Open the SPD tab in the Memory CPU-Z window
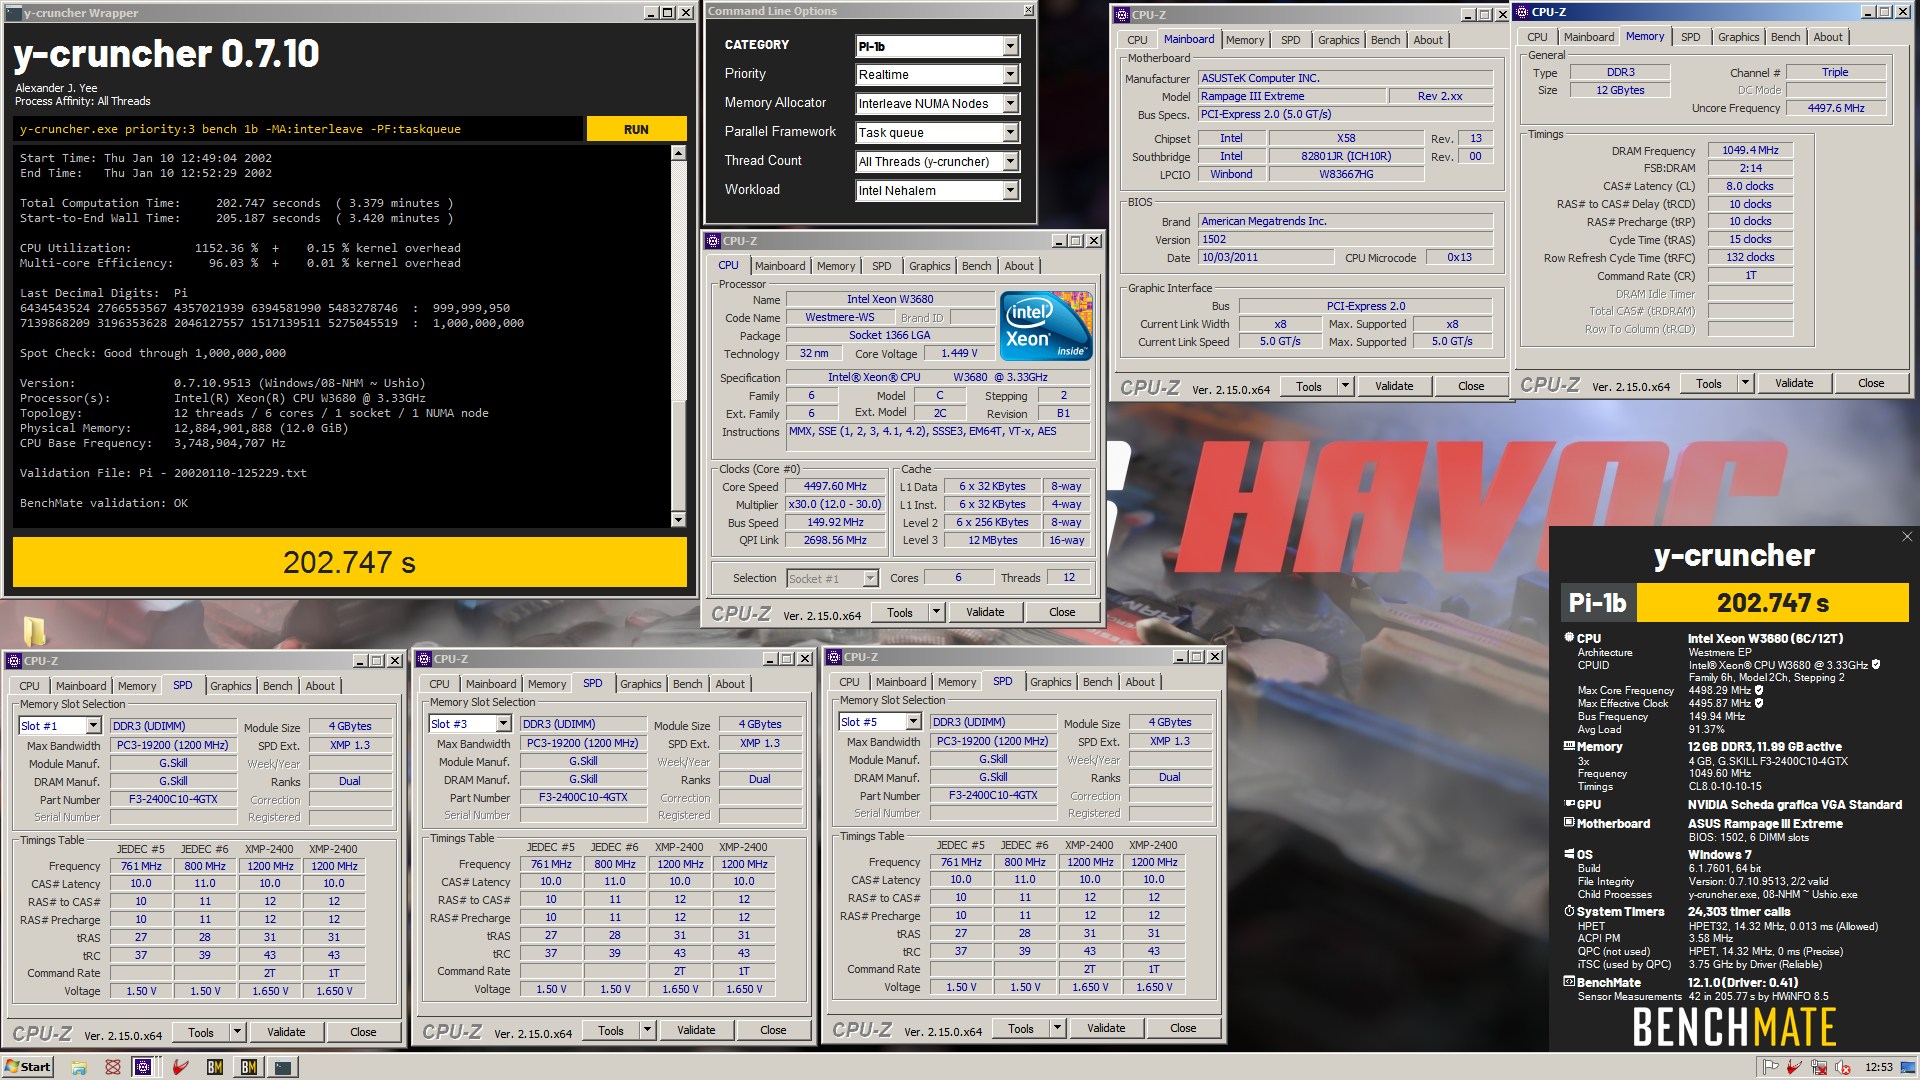 coord(1690,37)
